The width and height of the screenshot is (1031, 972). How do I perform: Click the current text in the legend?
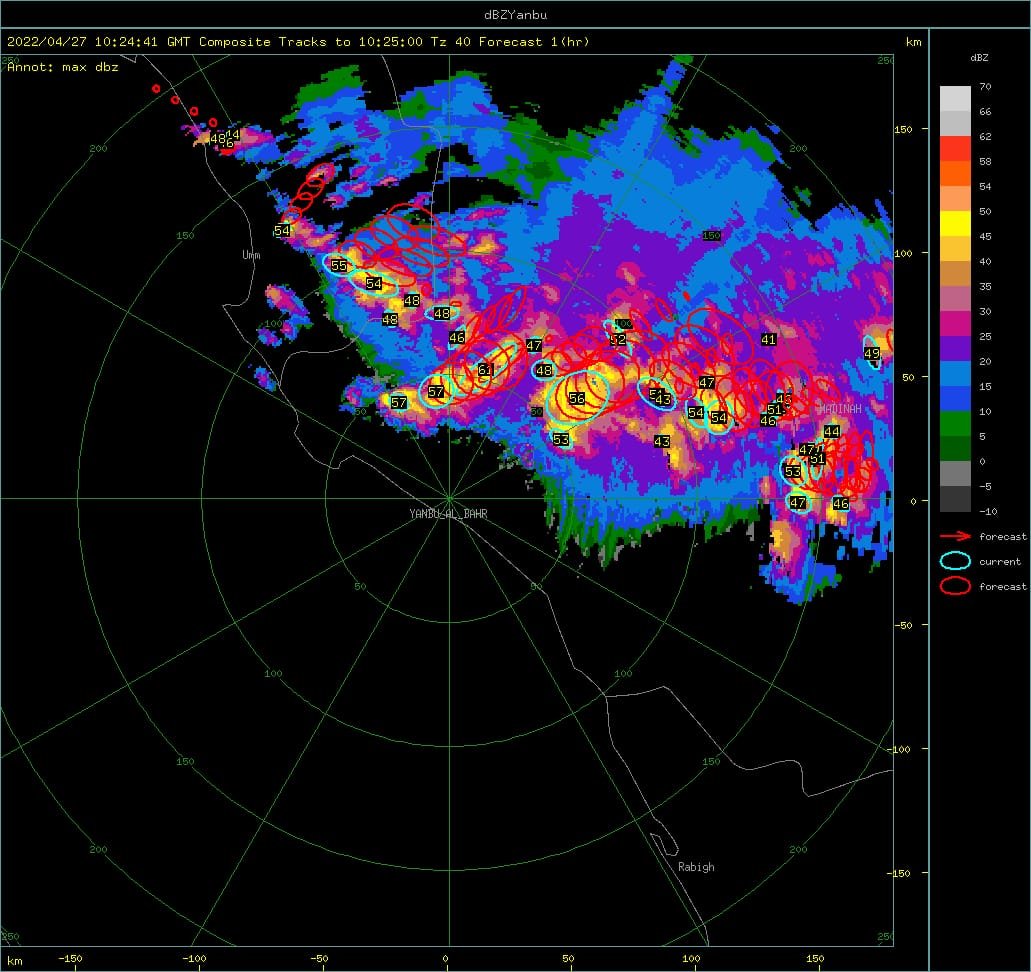click(x=1000, y=561)
